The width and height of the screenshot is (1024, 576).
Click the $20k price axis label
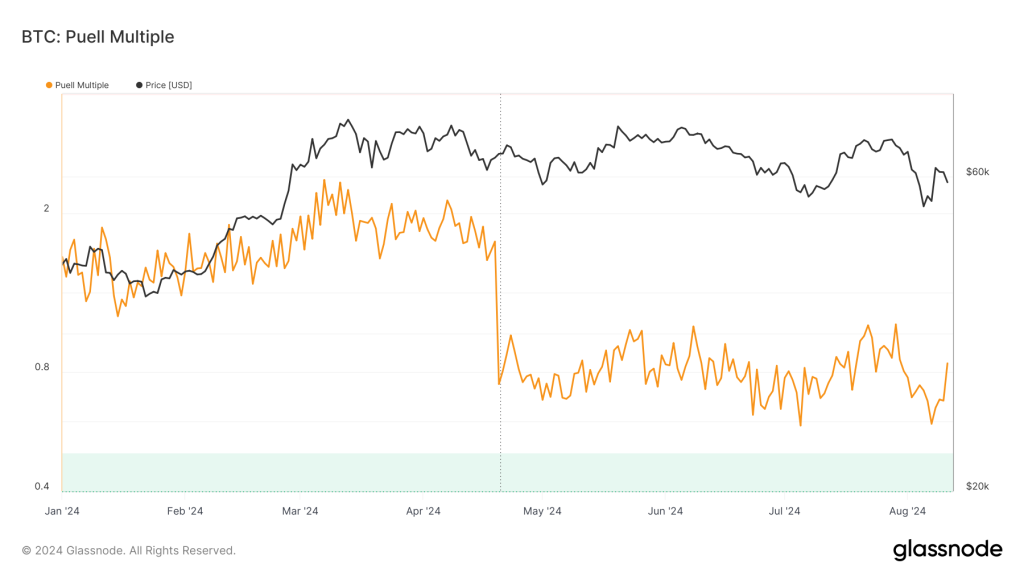pyautogui.click(x=977, y=487)
